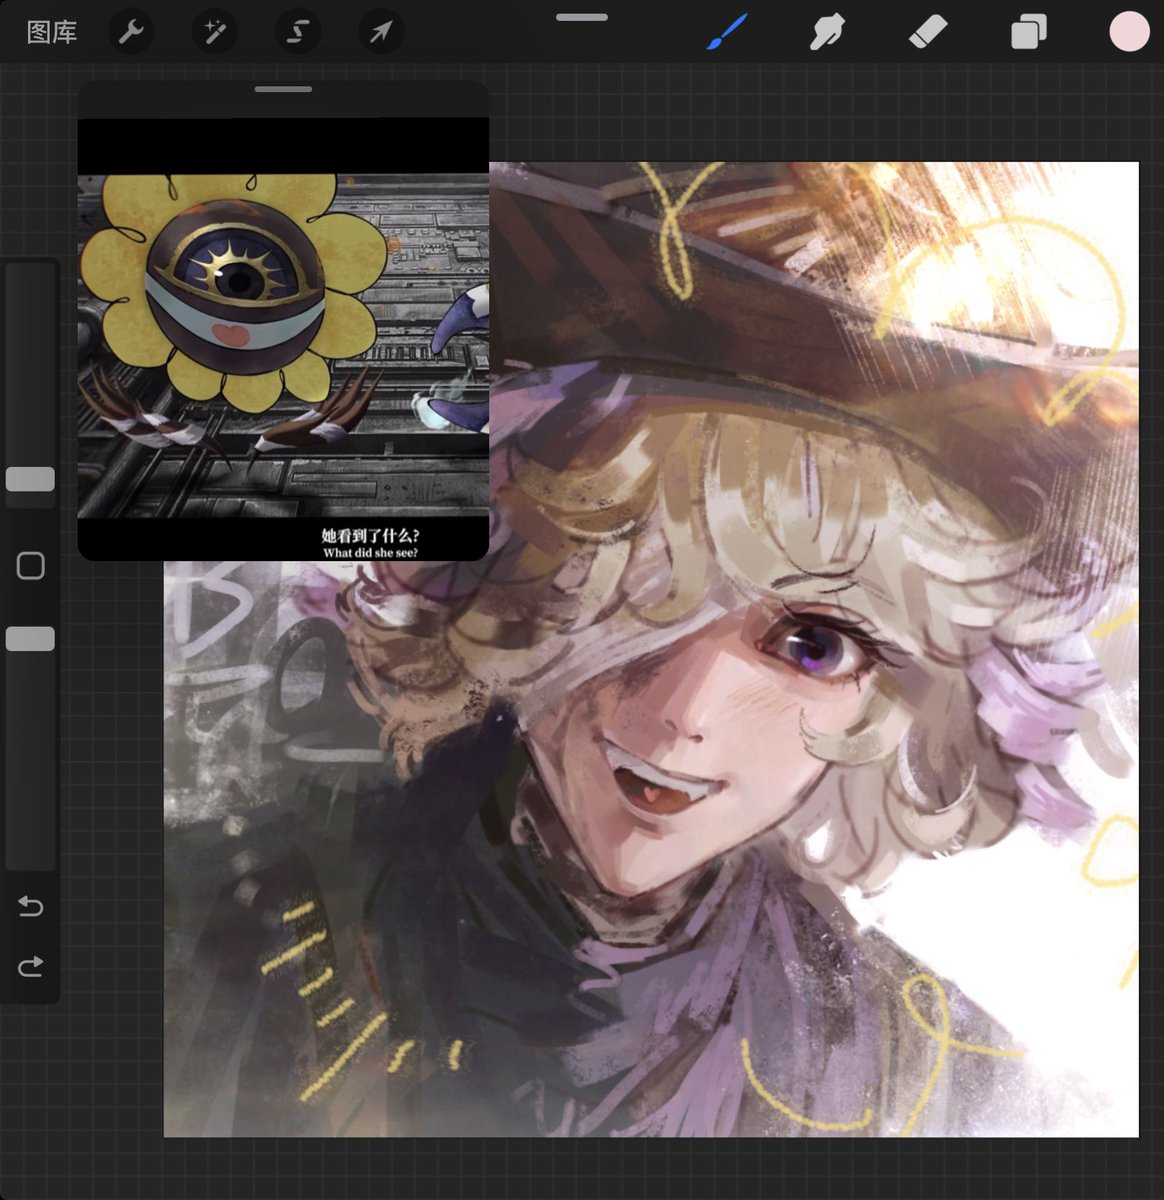This screenshot has width=1164, height=1200.
Task: Open the 图库 gallery
Action: 52,32
